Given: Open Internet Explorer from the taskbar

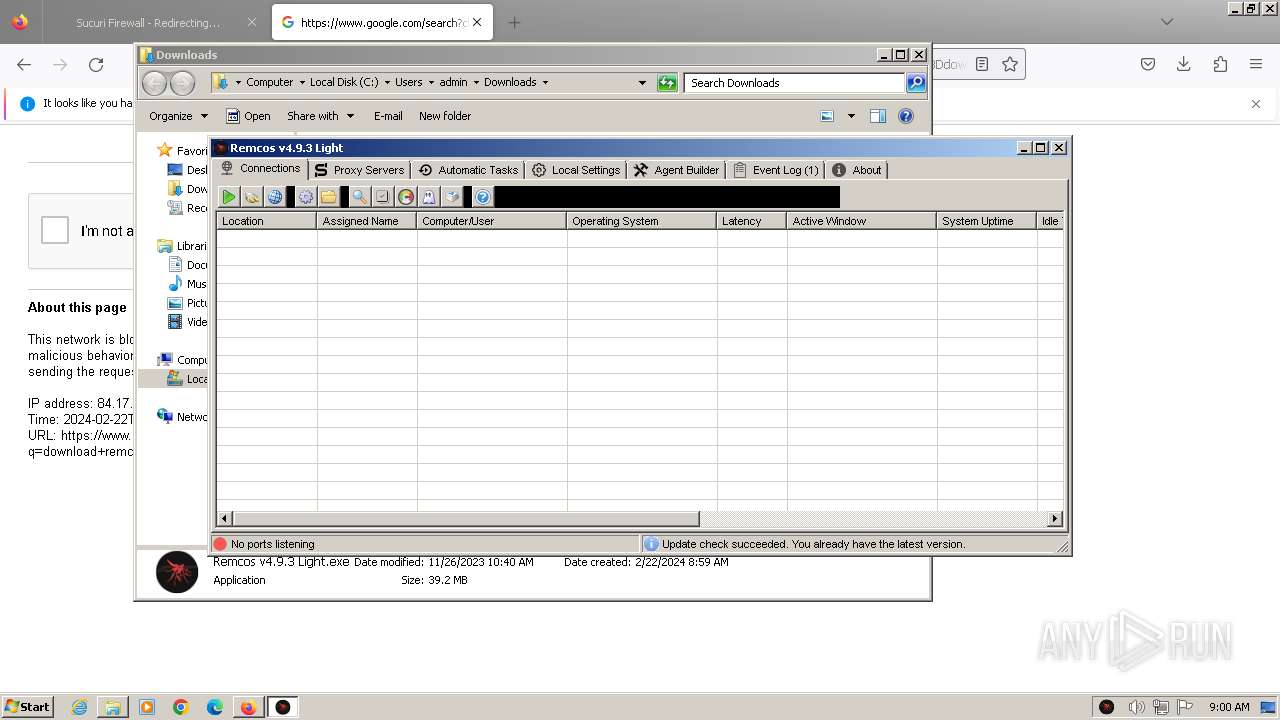Looking at the screenshot, I should [80, 707].
